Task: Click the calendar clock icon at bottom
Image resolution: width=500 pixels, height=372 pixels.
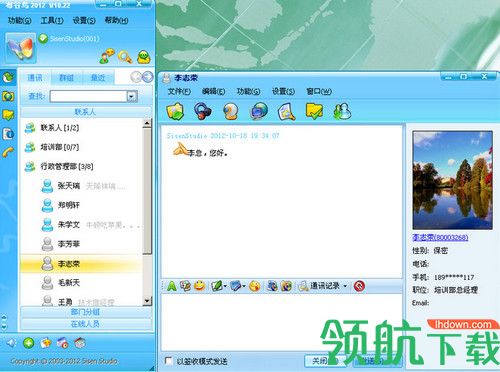Action: (x=62, y=343)
